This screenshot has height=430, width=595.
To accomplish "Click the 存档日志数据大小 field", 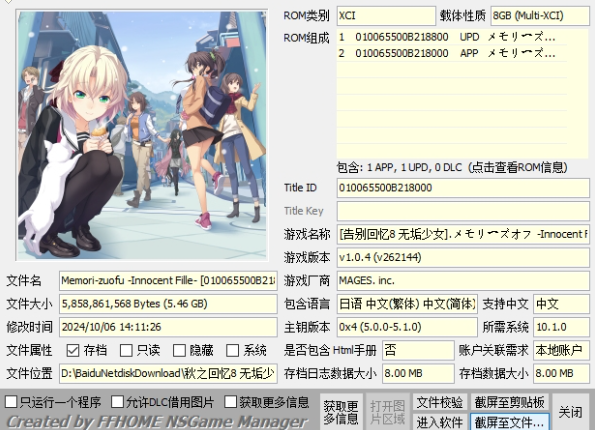I will click(418, 373).
